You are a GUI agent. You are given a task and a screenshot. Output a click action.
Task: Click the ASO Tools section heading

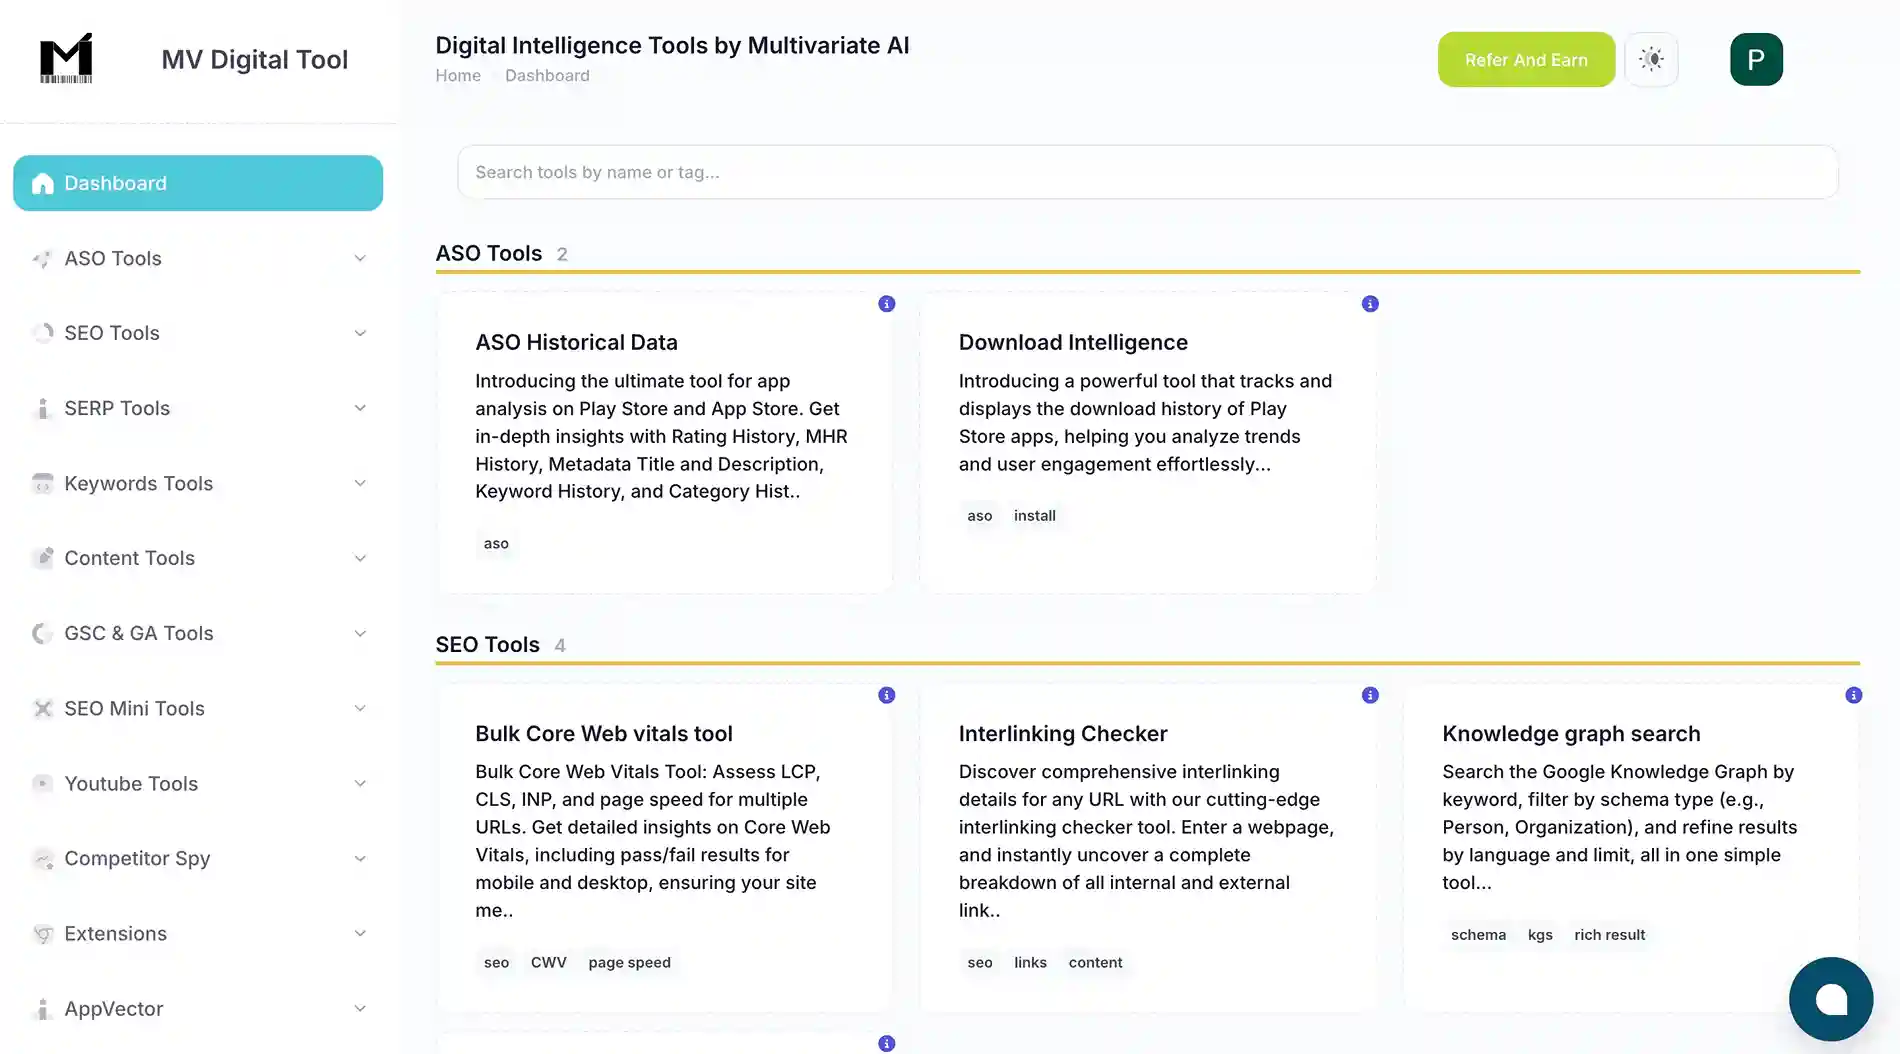point(488,254)
